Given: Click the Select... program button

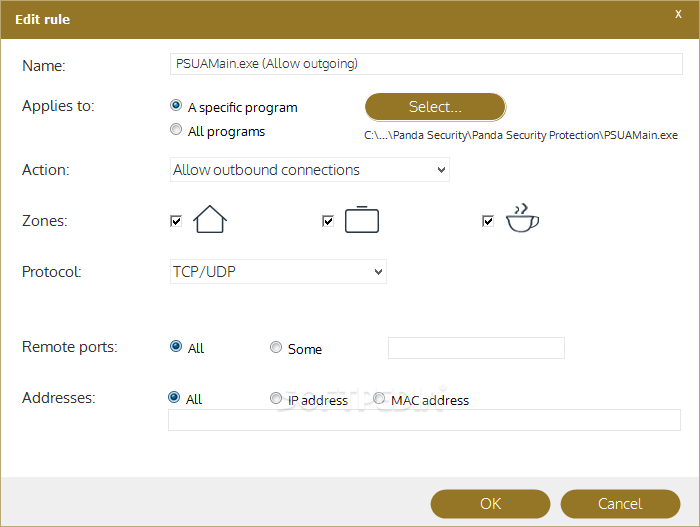Looking at the screenshot, I should click(435, 107).
